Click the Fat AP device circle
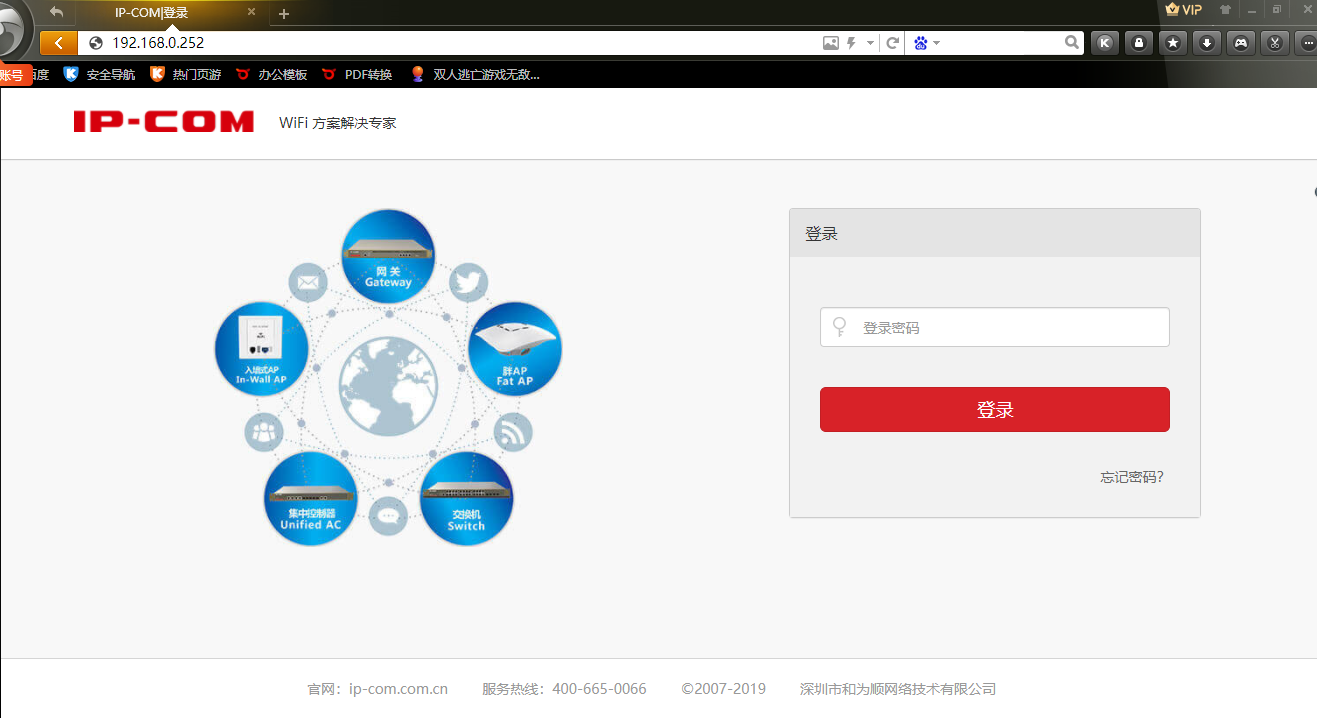Screen dimensions: 1317x718 pos(515,349)
